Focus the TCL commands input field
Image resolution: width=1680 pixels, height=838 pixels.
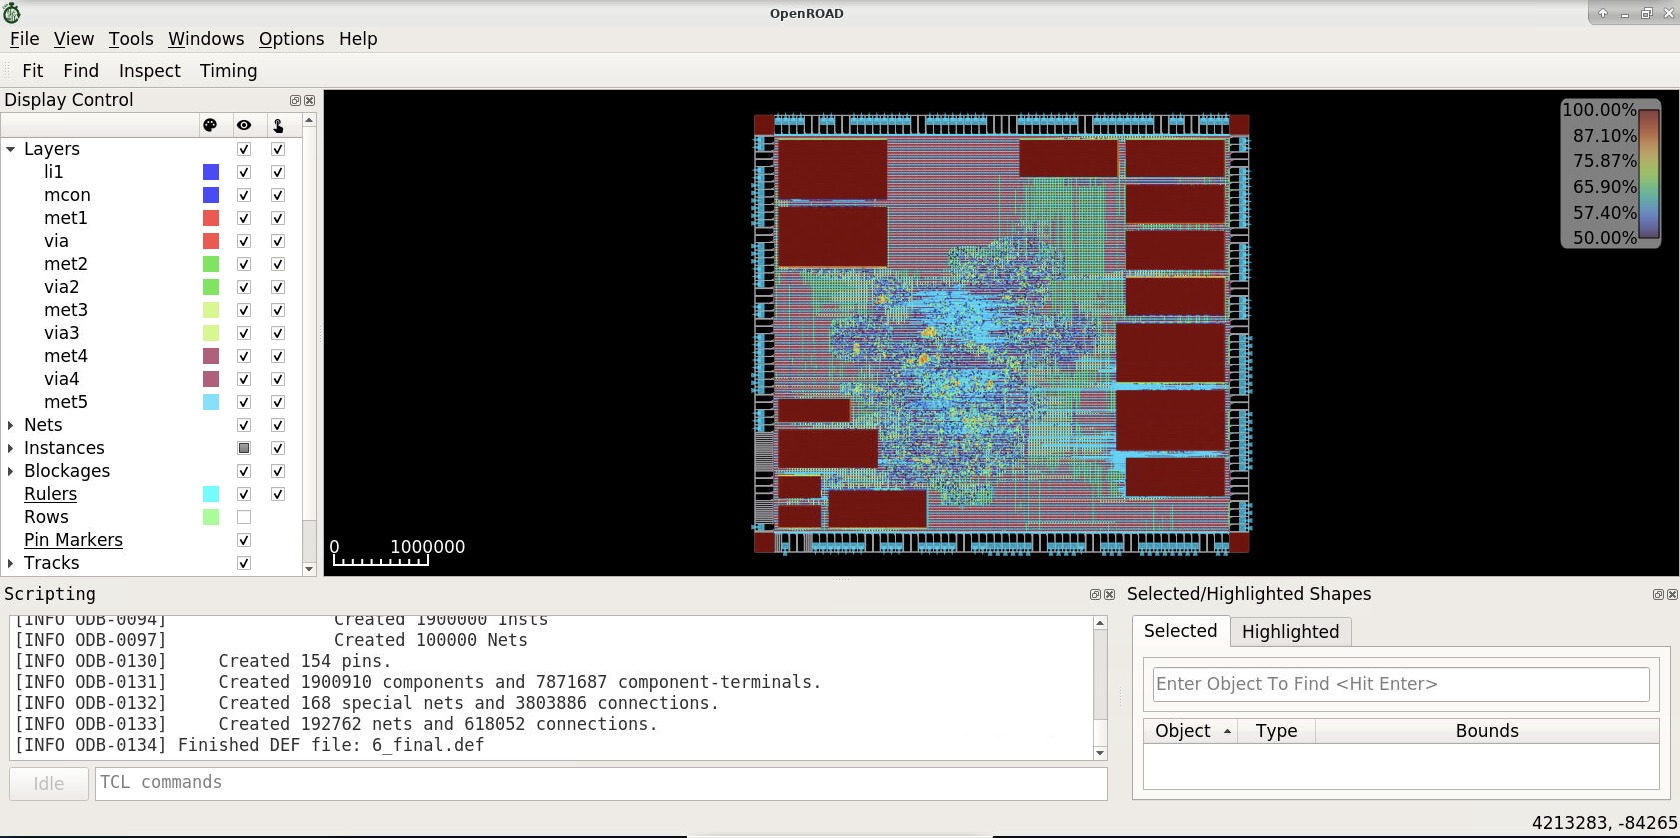600,783
